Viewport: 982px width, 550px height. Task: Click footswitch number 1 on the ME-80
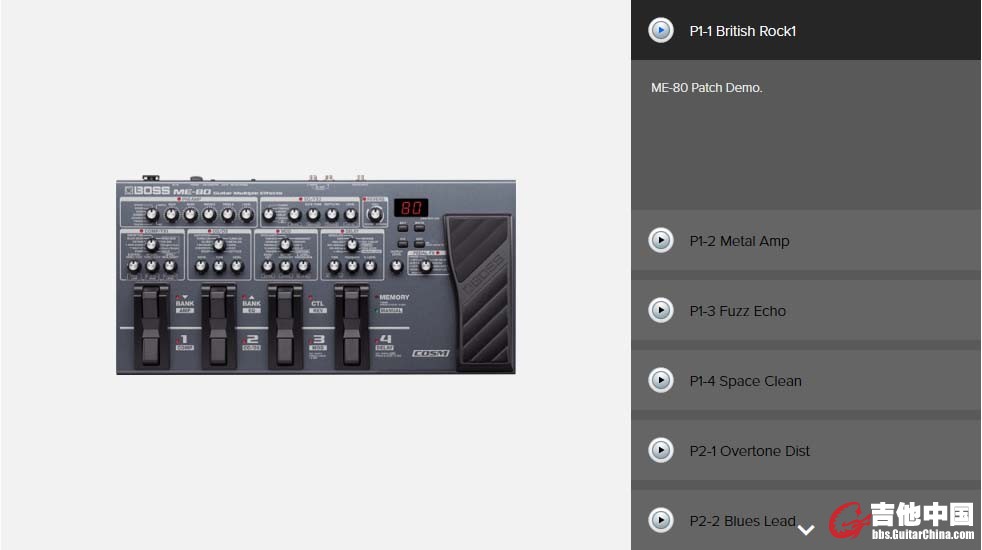point(152,325)
